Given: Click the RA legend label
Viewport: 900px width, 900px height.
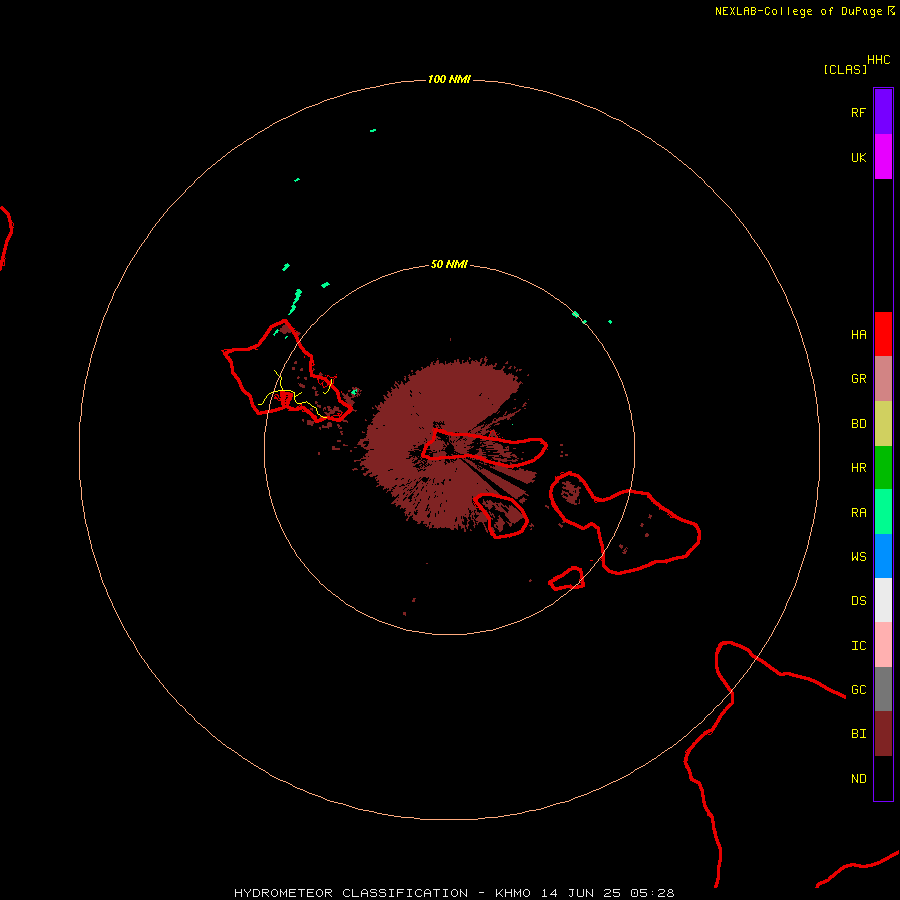Looking at the screenshot, I should (858, 513).
